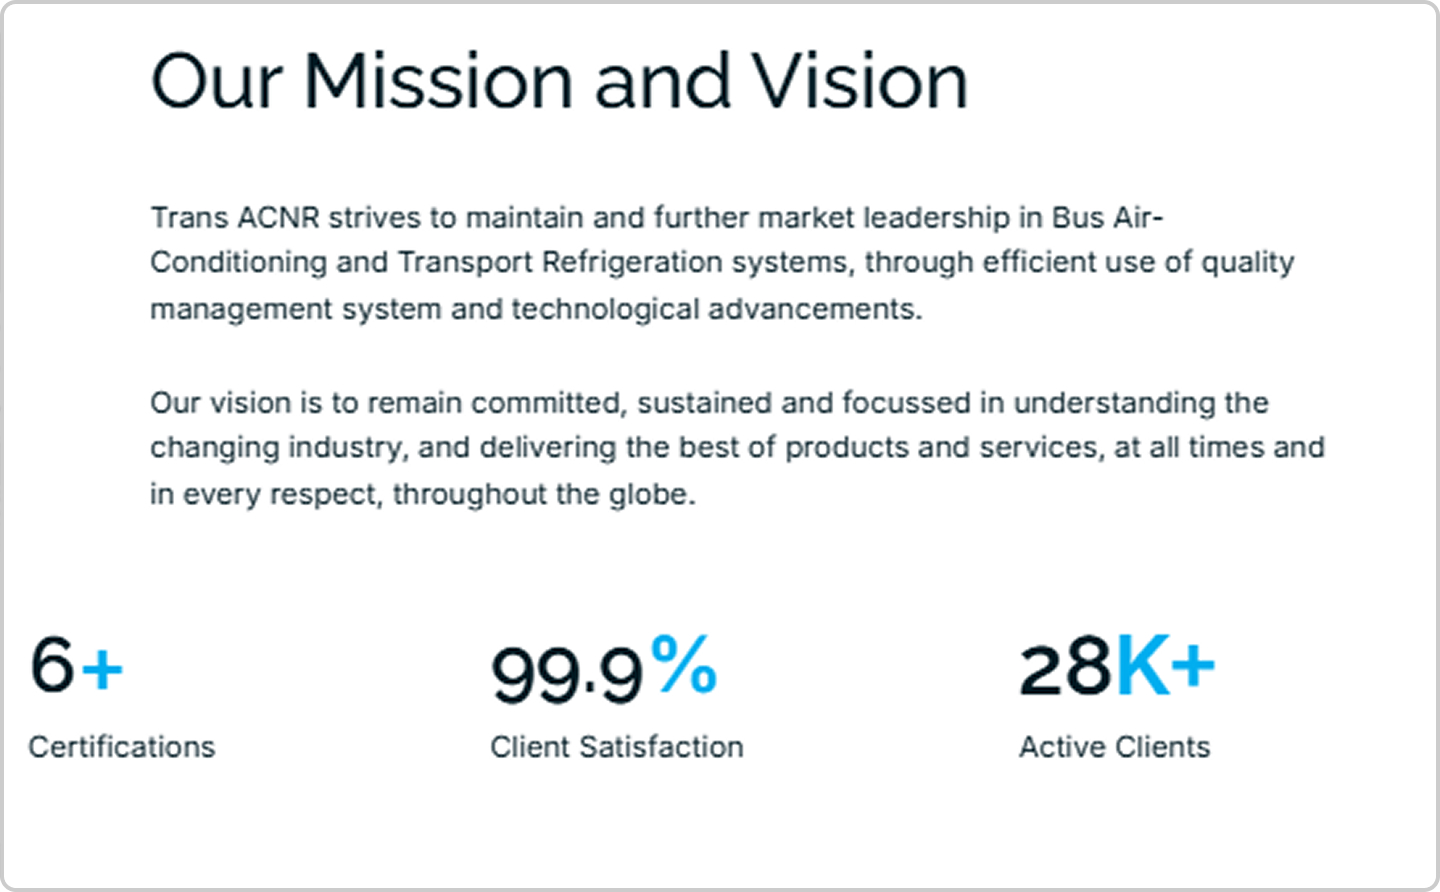This screenshot has width=1440, height=892.
Task: Click the blue K+ symbol
Action: click(x=1165, y=665)
